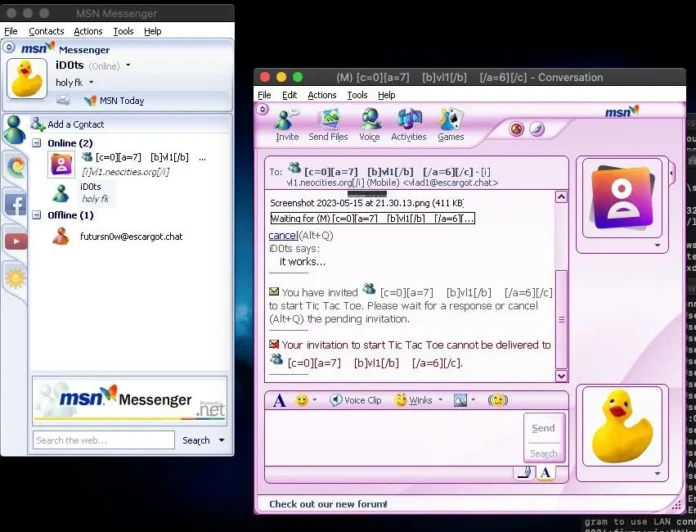Screen dimensions: 696x532
Task: Open the Facebook sidebar tab
Action: [x=15, y=205]
